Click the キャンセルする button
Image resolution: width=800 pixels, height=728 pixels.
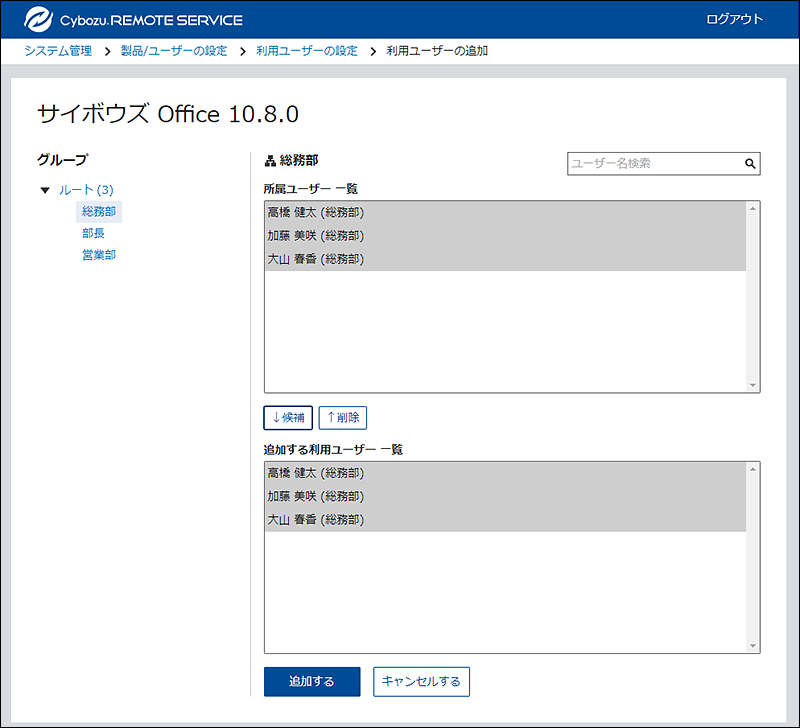421,682
